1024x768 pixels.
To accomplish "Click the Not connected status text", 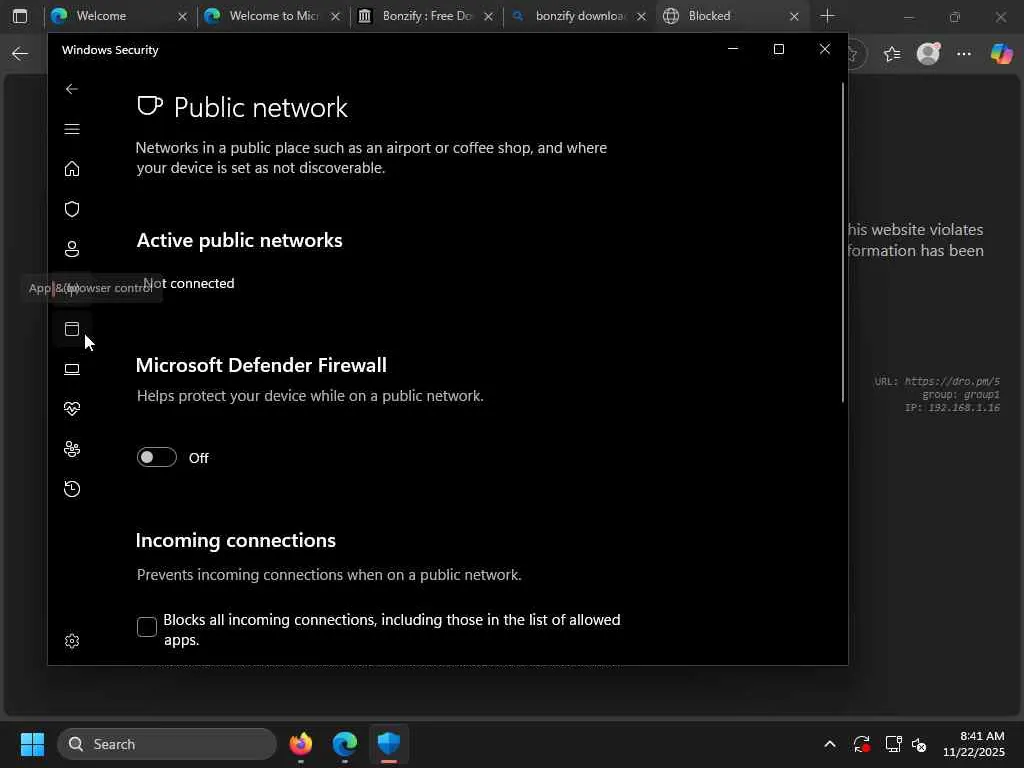I will click(189, 283).
